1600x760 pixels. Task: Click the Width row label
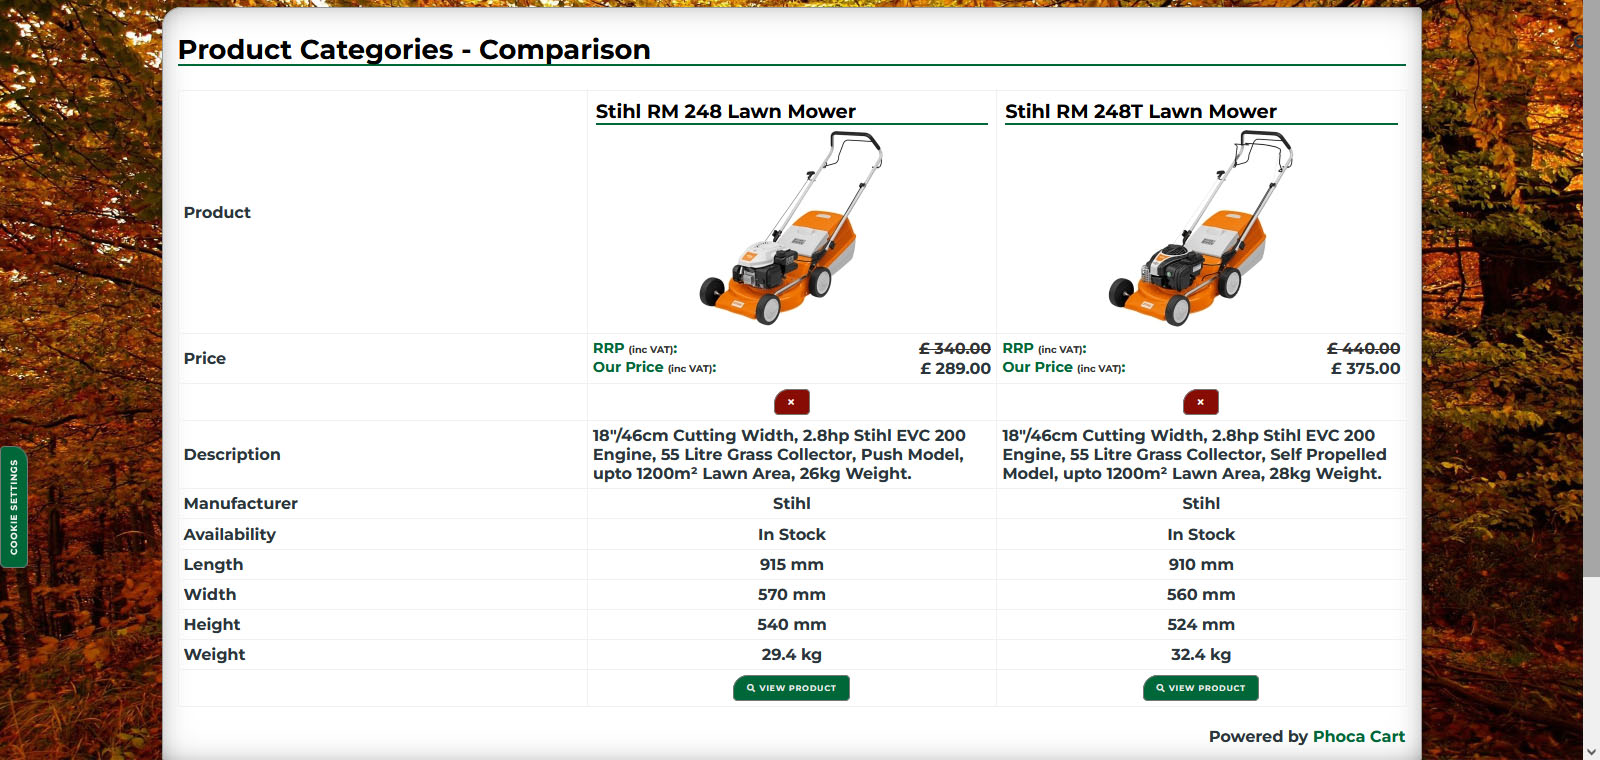(210, 595)
